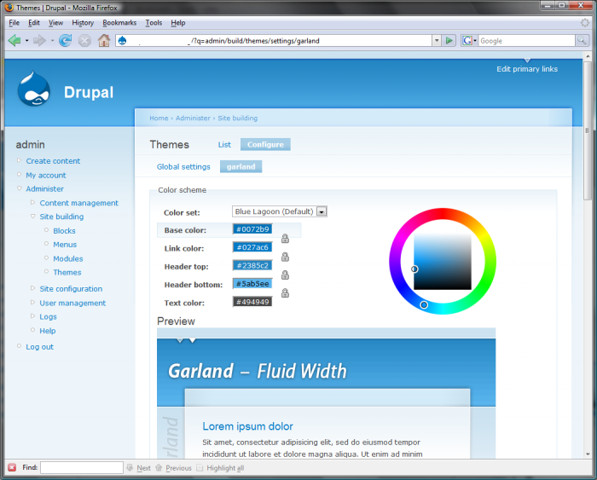Click the Find Next arrow icon

point(130,467)
